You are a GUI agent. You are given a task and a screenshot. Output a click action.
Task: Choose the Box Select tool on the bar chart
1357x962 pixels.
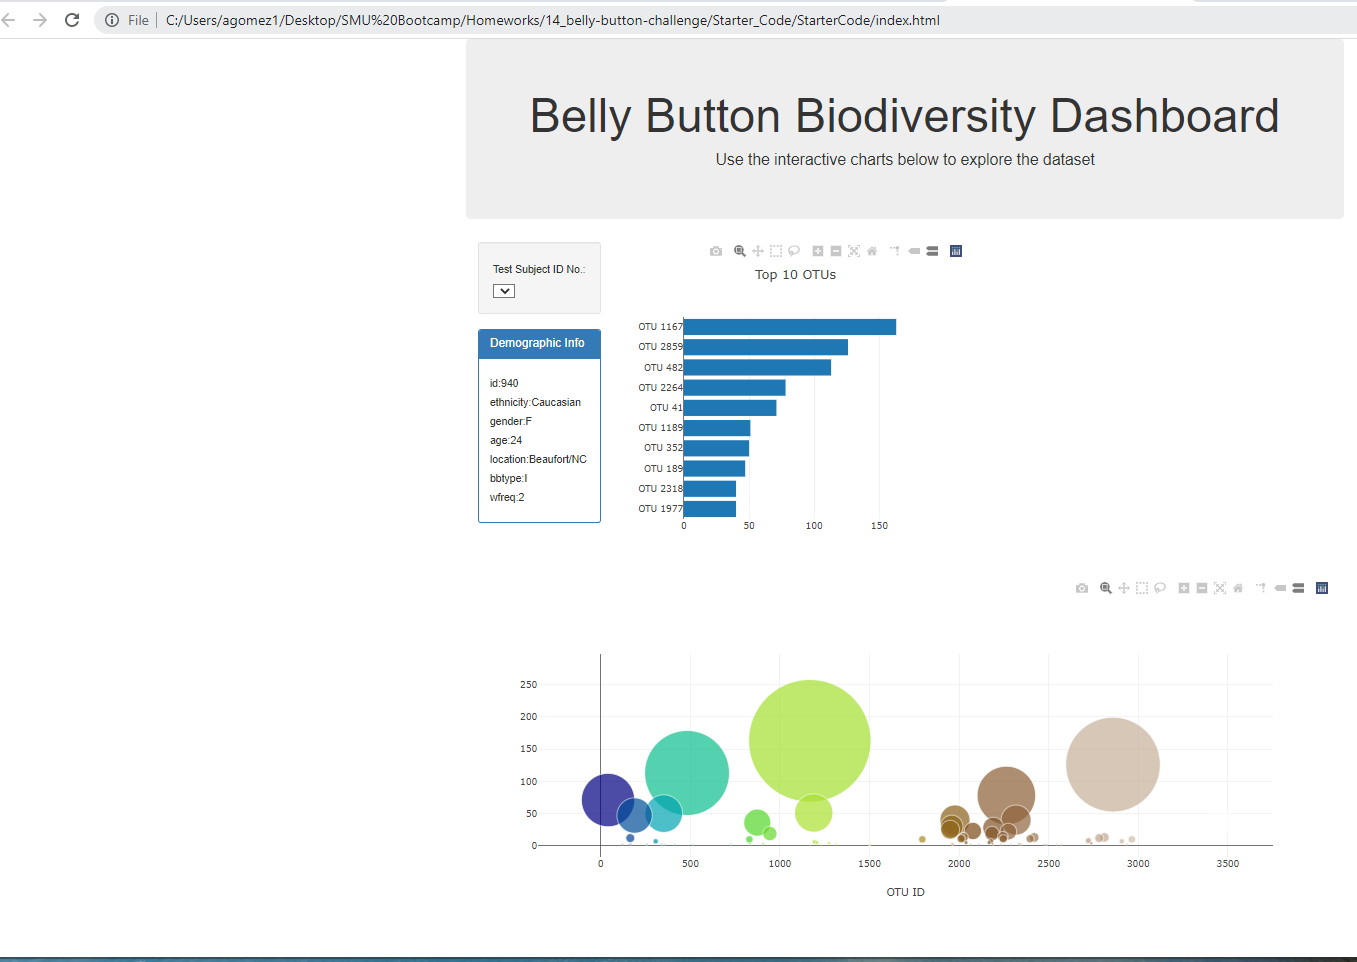[776, 250]
